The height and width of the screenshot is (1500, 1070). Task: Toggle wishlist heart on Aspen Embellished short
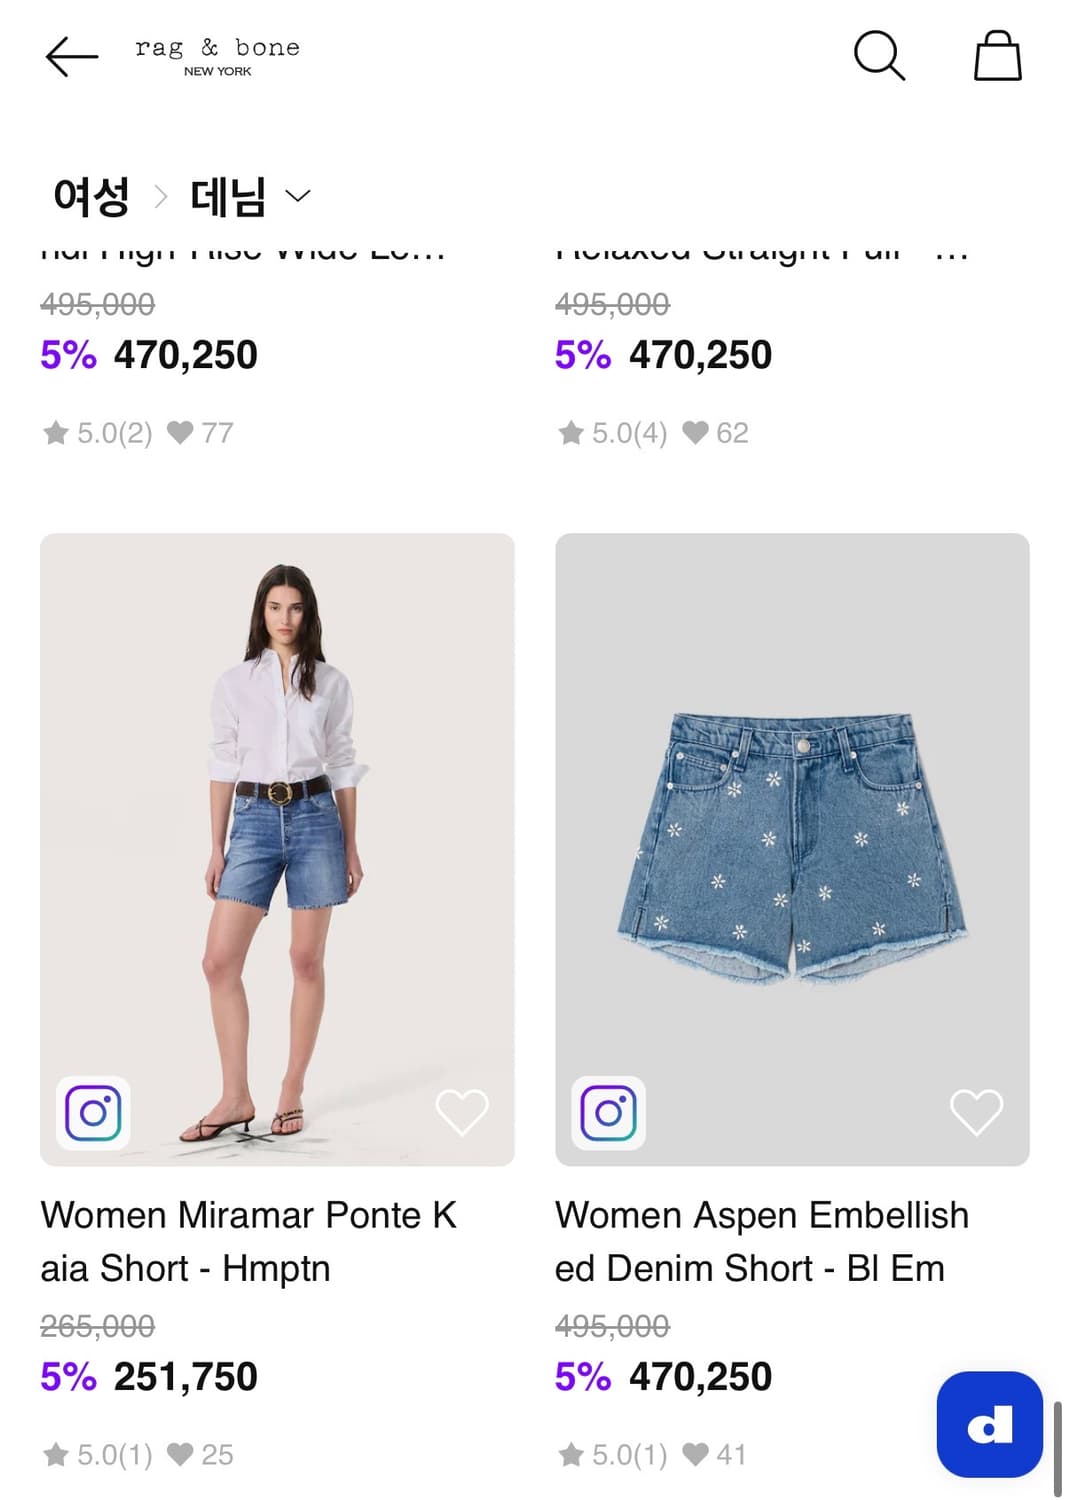pyautogui.click(x=976, y=1112)
